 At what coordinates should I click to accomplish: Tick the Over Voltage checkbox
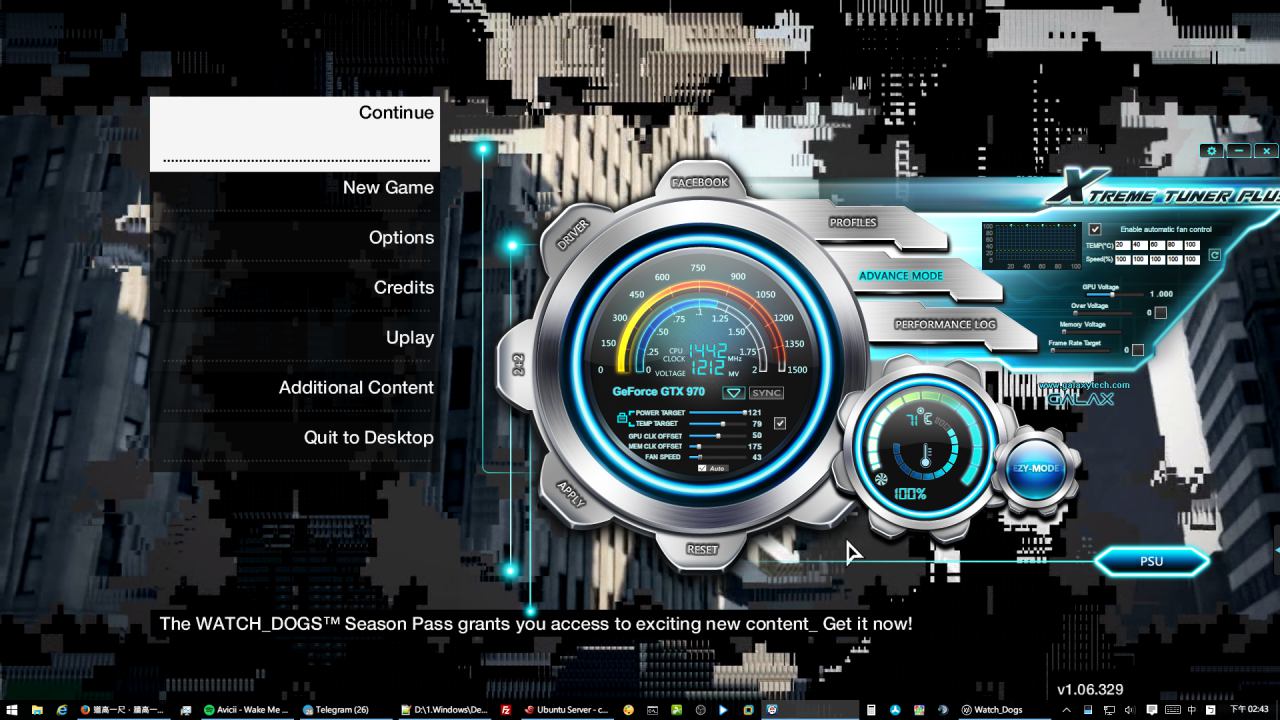point(1160,312)
